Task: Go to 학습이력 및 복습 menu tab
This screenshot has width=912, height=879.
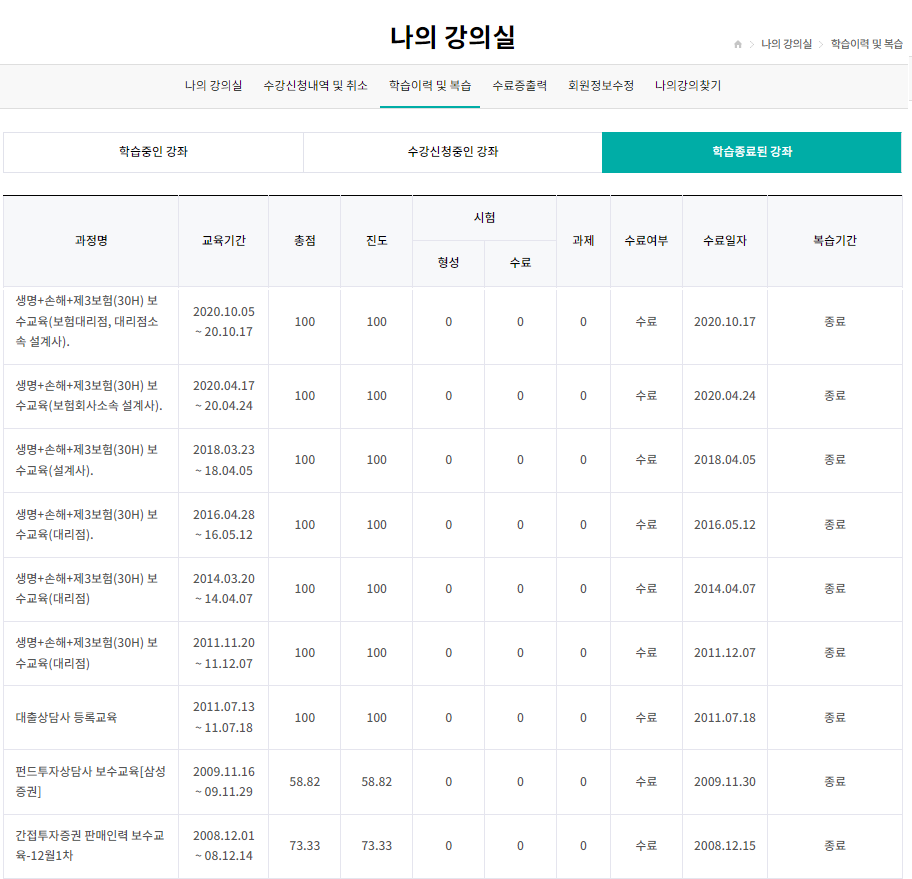Action: tap(430, 86)
